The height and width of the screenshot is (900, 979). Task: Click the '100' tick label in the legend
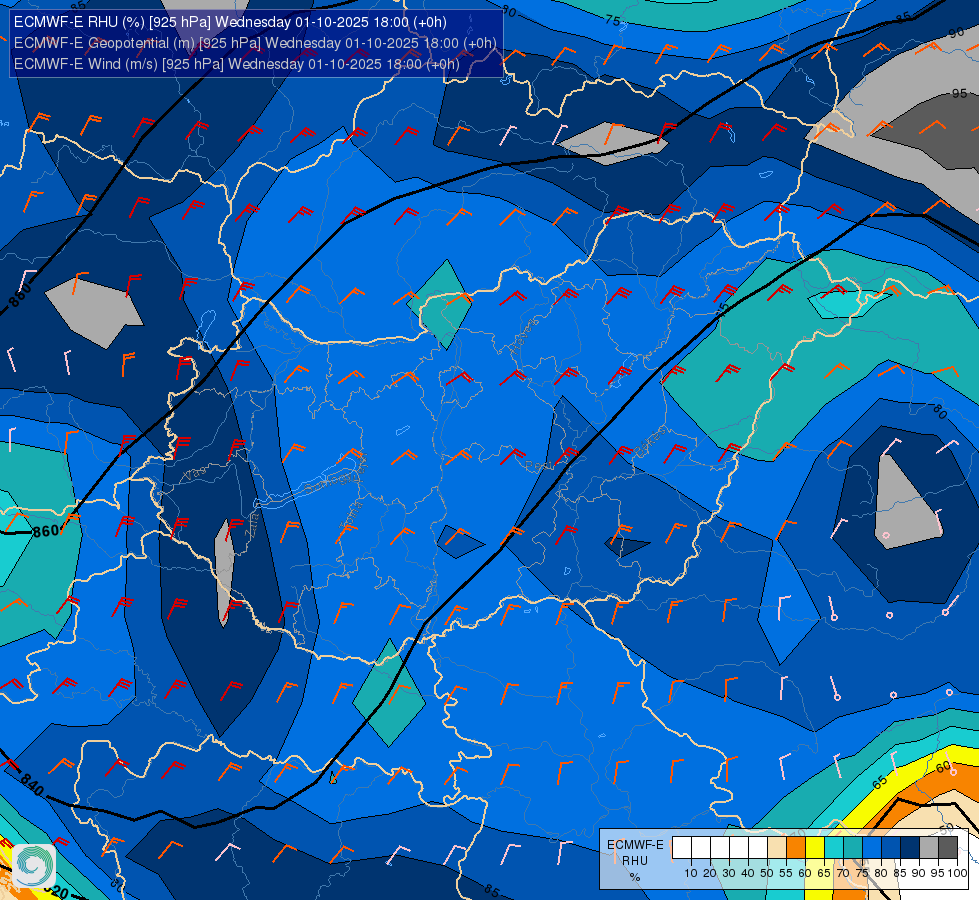[x=957, y=873]
